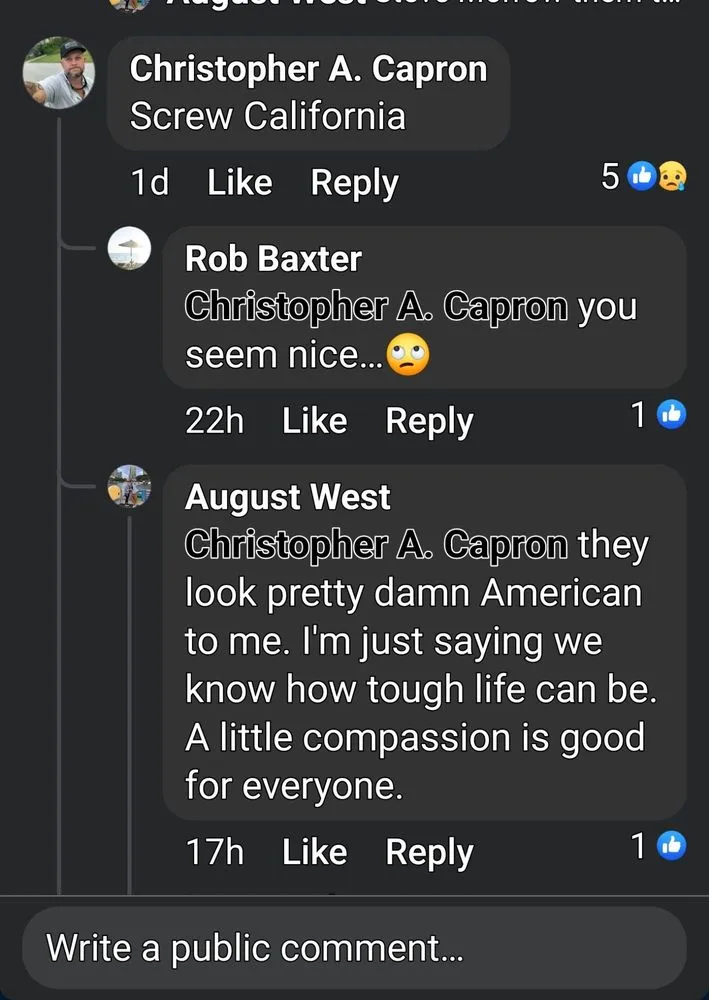Open the August West author name link
The image size is (709, 1000).
click(x=288, y=497)
